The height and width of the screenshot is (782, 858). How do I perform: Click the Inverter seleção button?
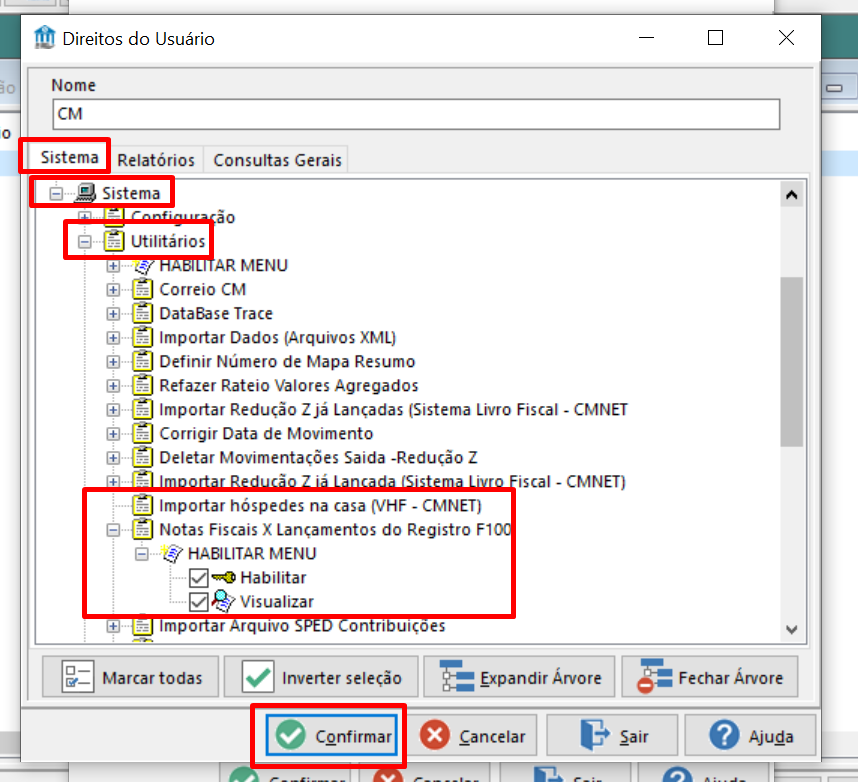(321, 677)
